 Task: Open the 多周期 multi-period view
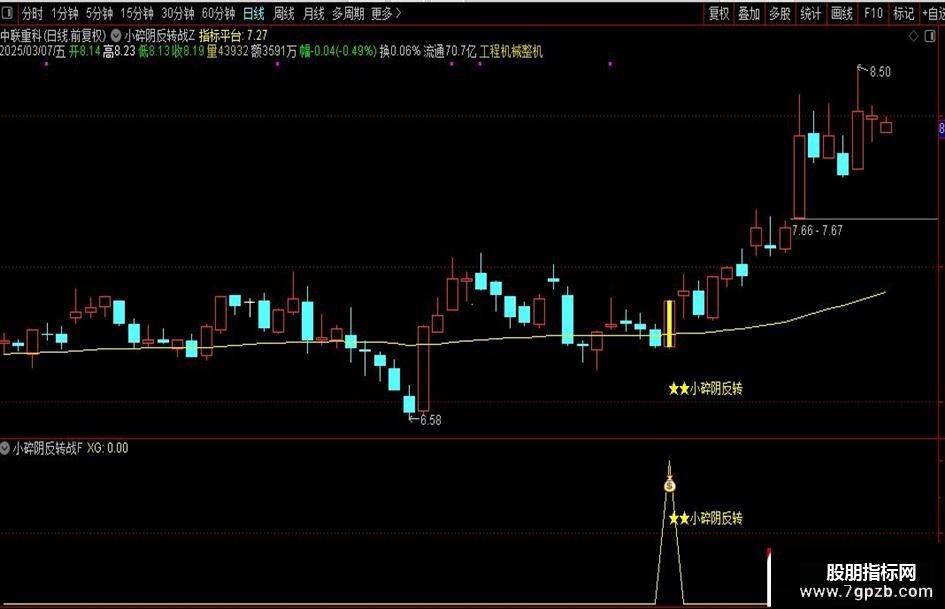(348, 13)
